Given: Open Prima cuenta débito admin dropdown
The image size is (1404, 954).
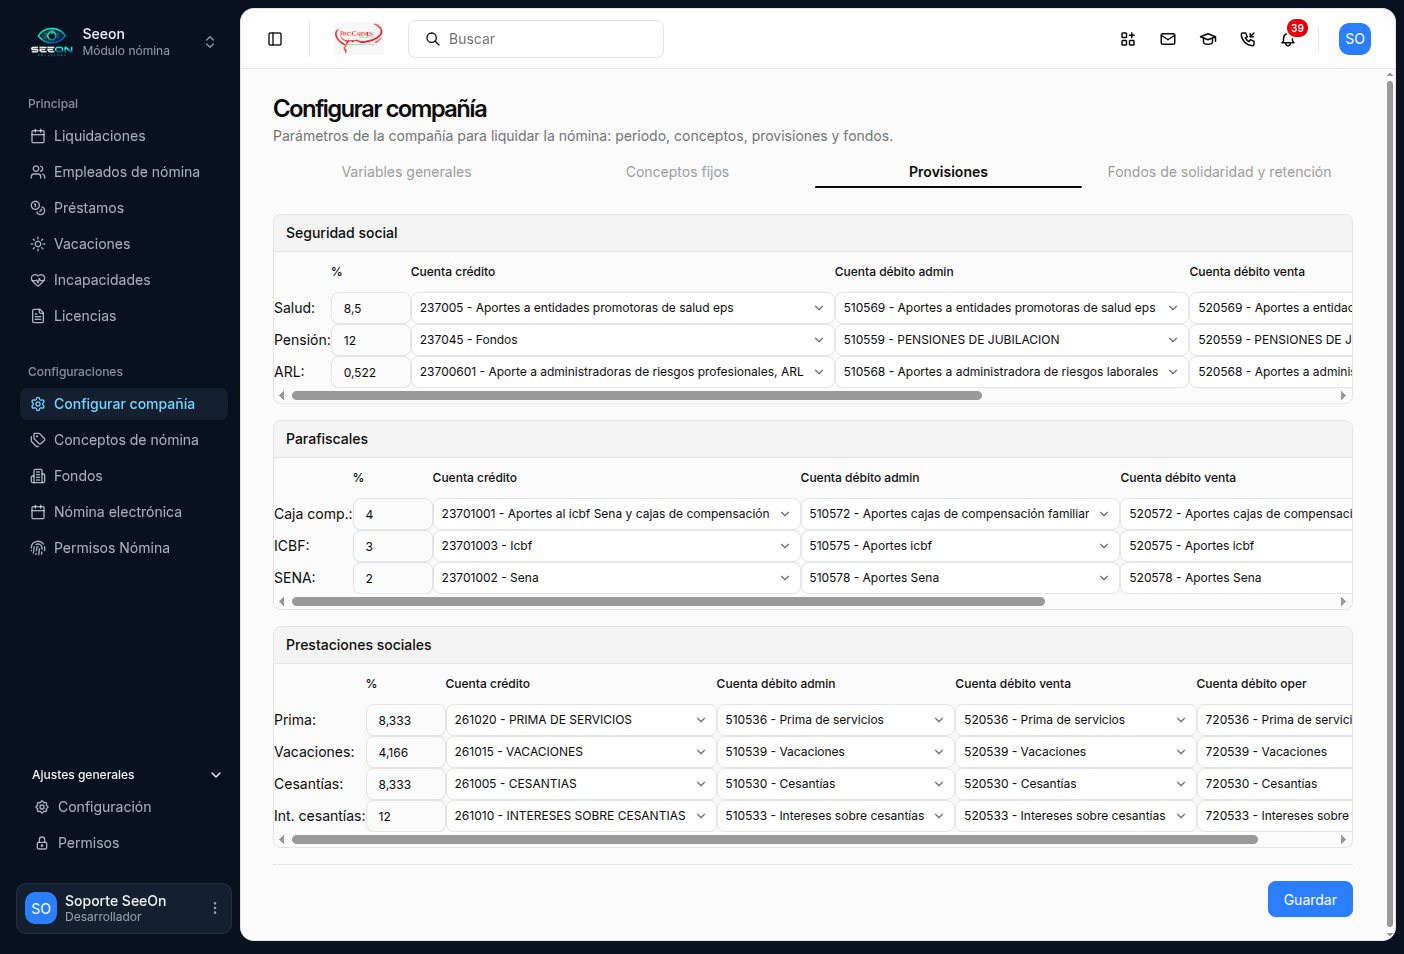Looking at the screenshot, I should [835, 720].
